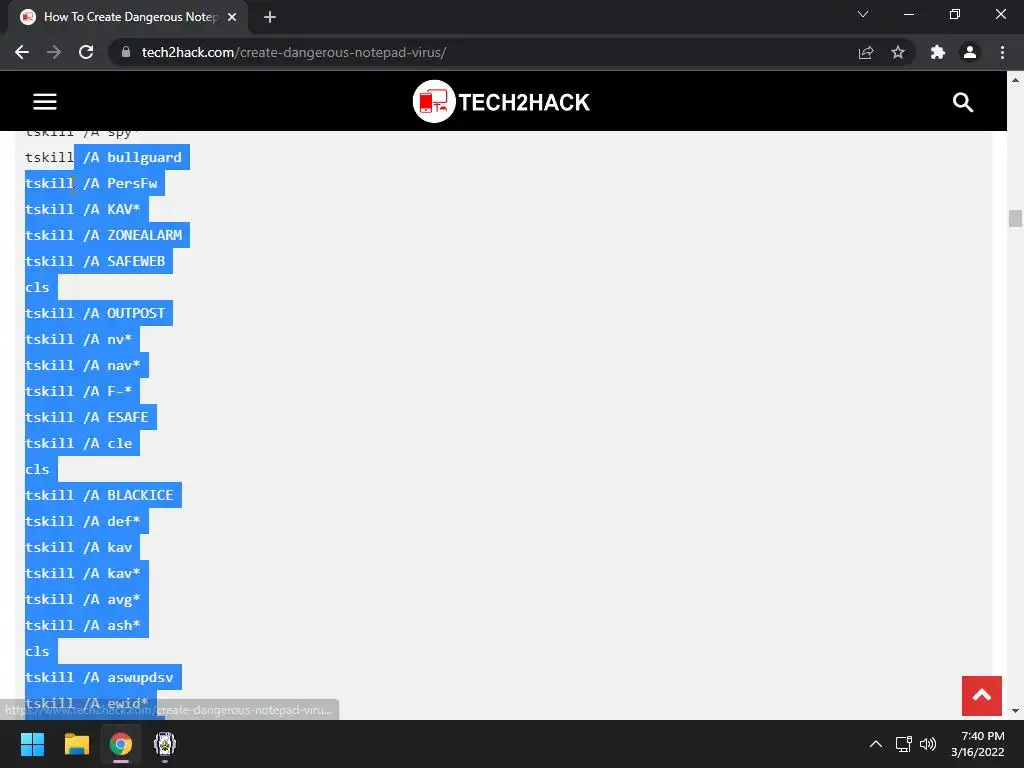
Task: Open the tab search dropdown arrow
Action: point(863,14)
